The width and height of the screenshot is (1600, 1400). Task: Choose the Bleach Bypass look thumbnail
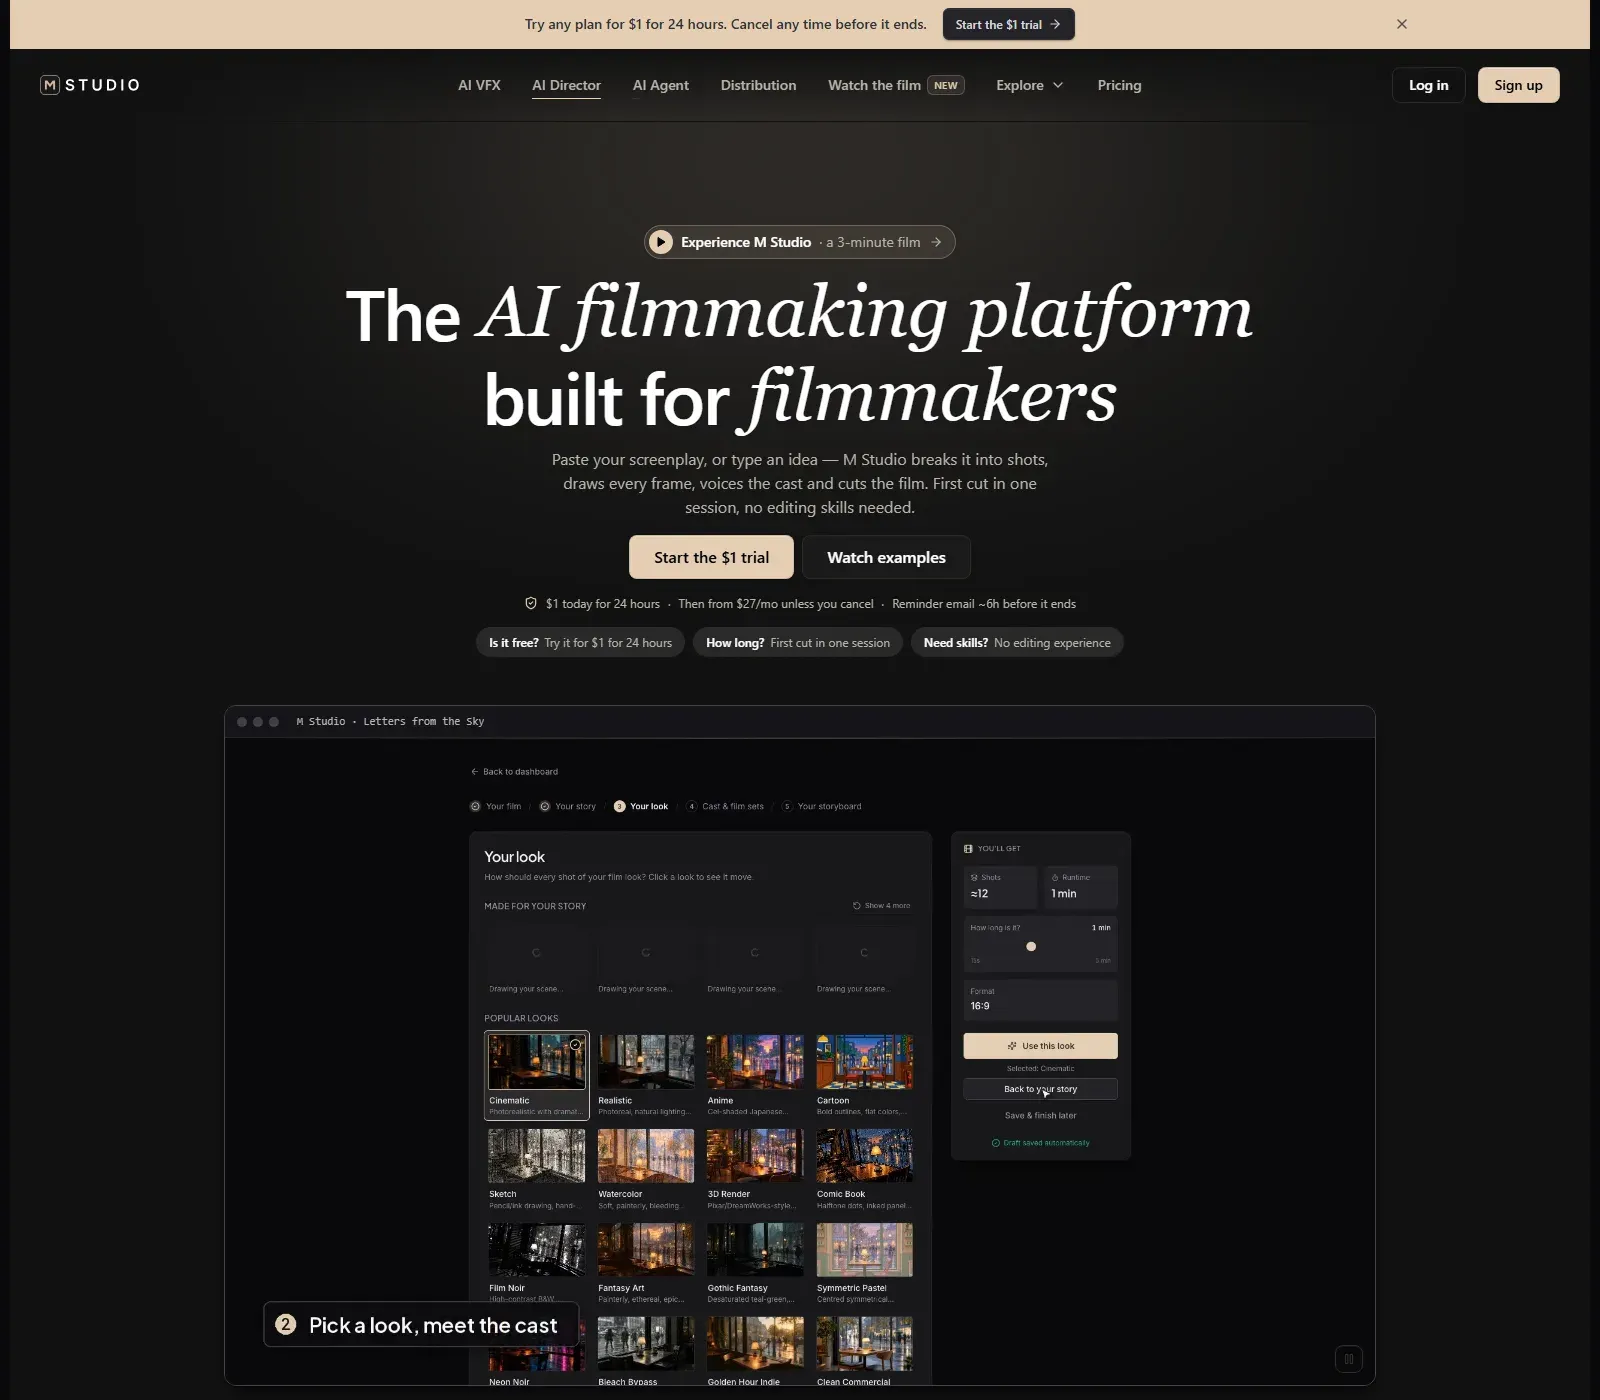click(646, 1344)
